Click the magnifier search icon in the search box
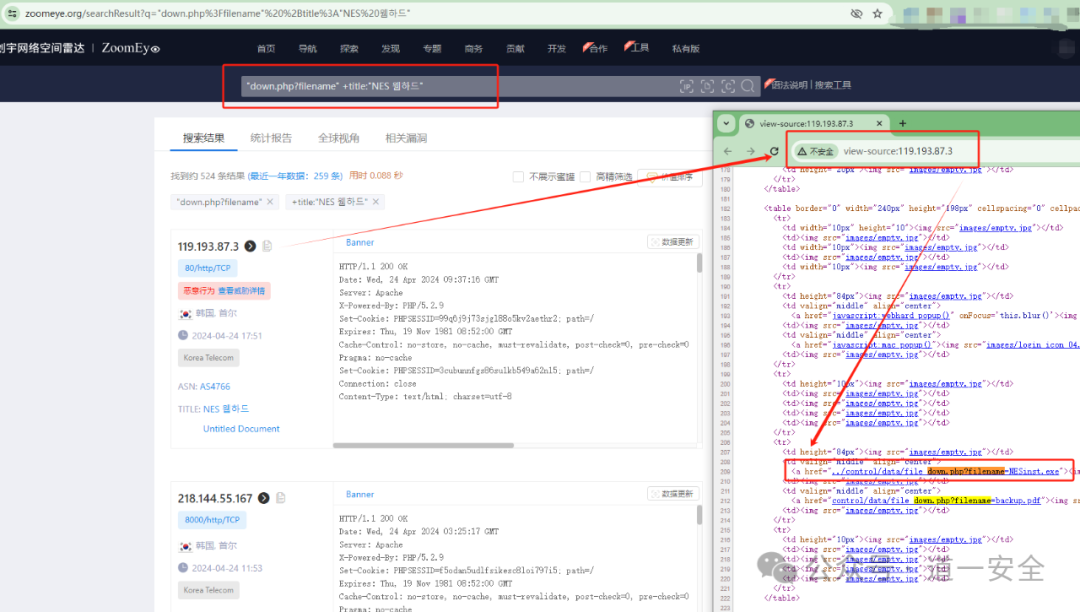Viewport: 1080px width, 612px height. [x=748, y=86]
